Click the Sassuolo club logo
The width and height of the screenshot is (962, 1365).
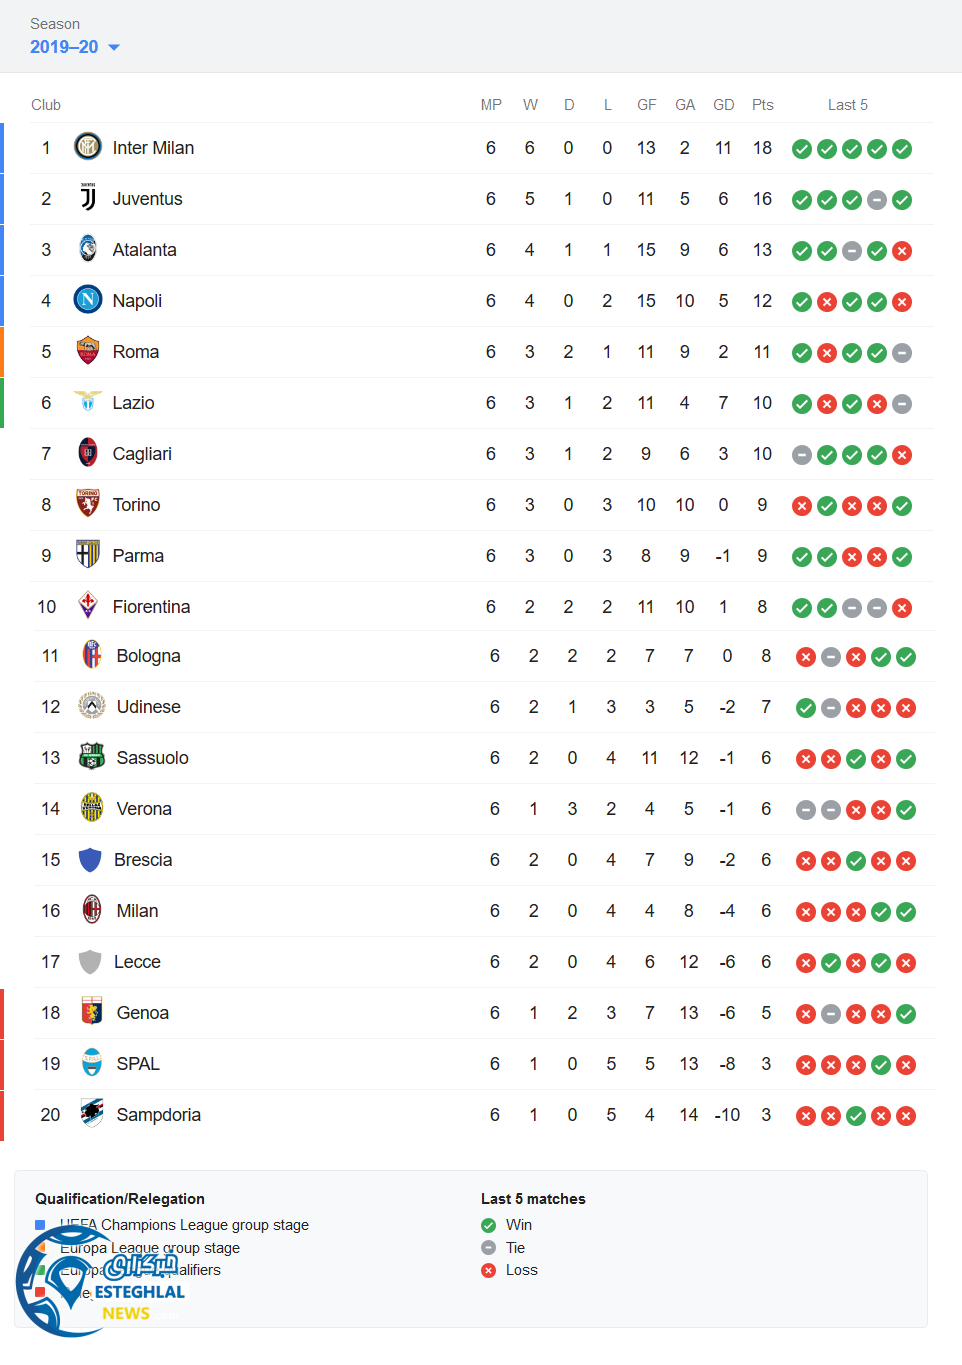[92, 757]
